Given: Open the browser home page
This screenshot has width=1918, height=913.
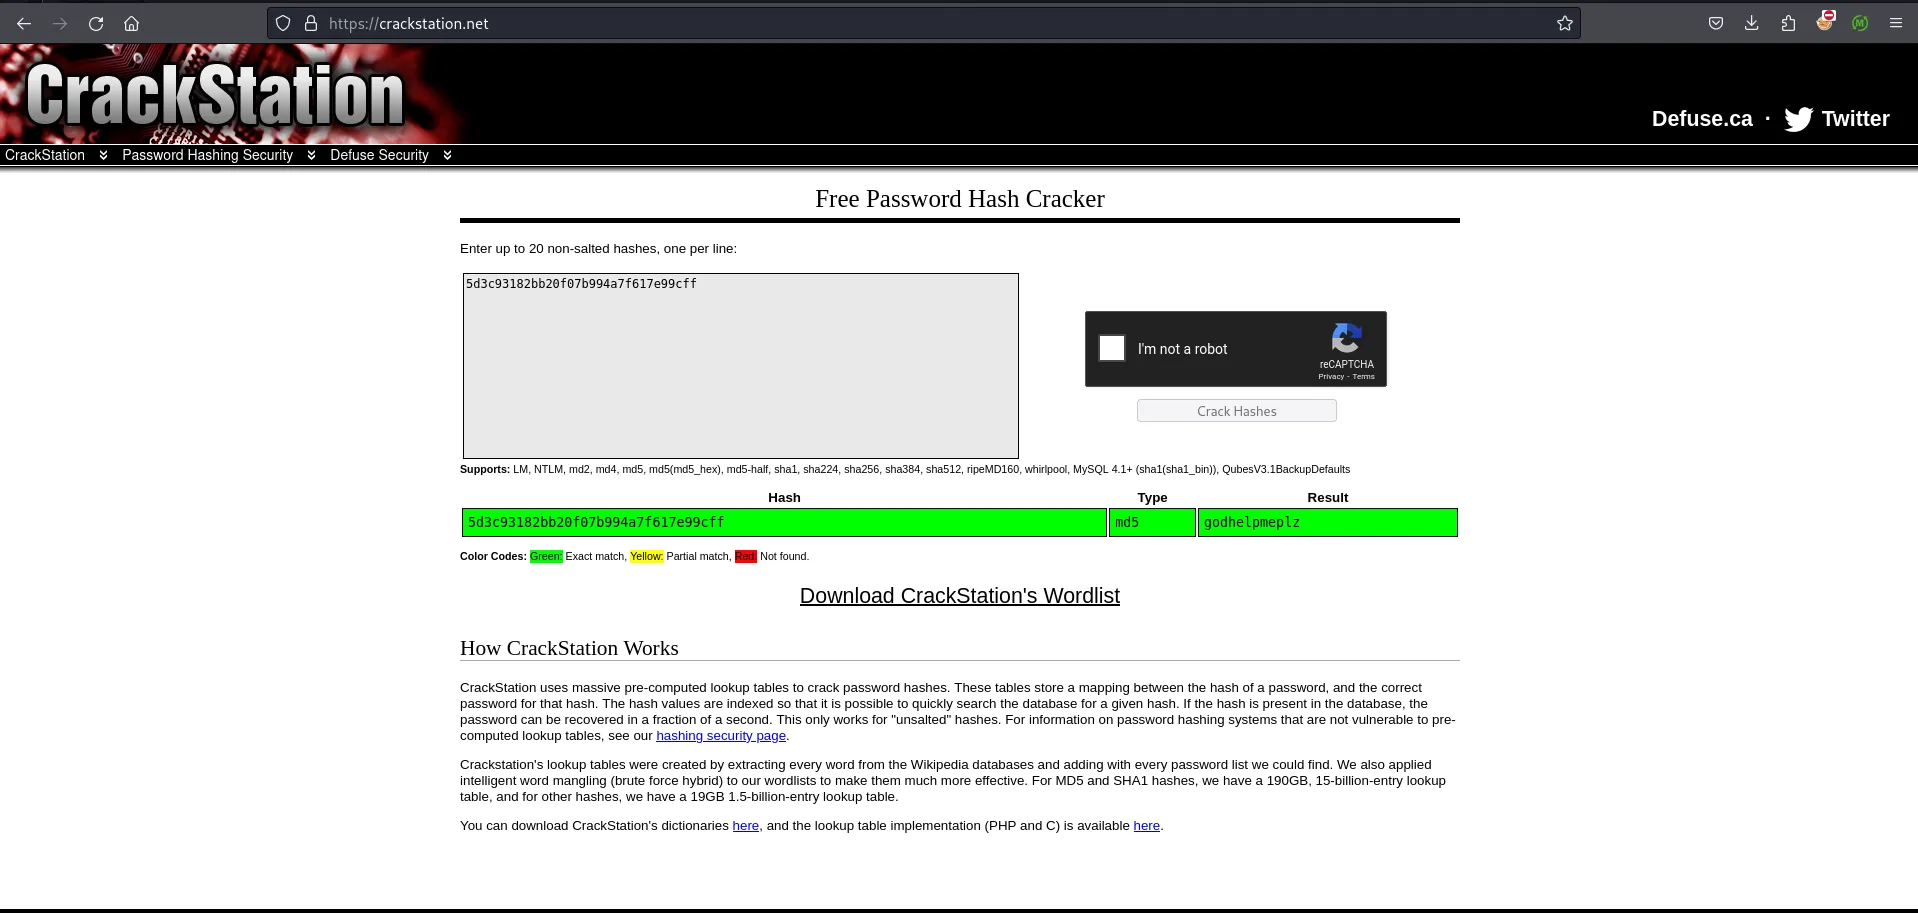Looking at the screenshot, I should [x=131, y=24].
